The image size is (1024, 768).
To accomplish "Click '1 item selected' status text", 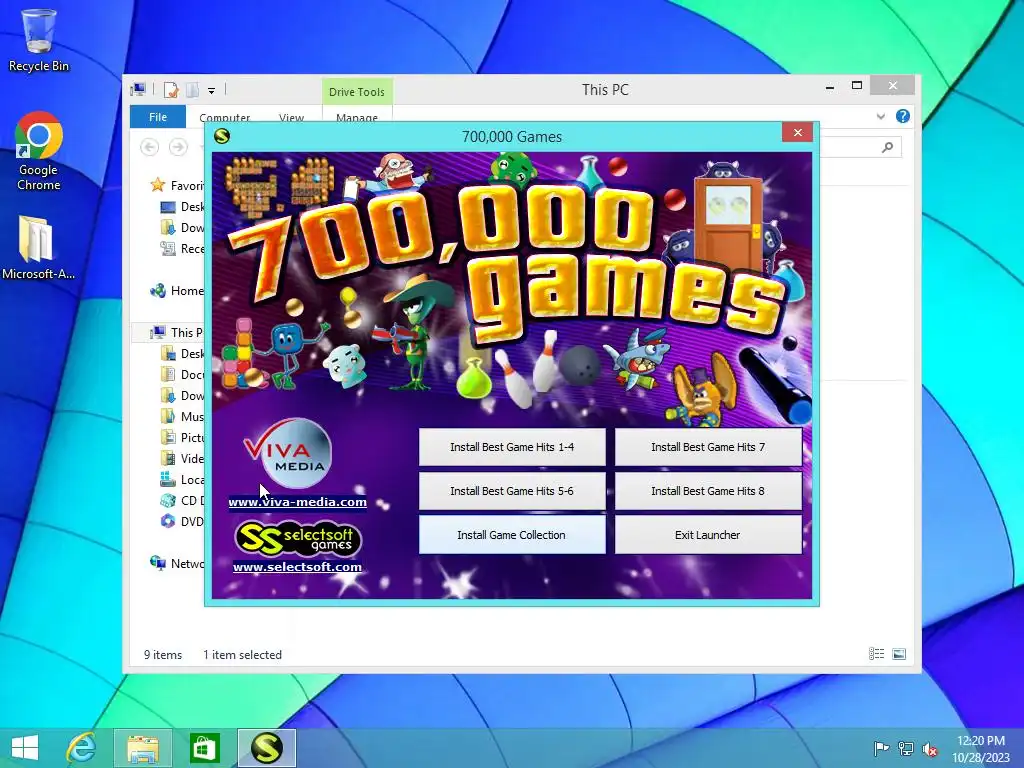I will tap(242, 655).
